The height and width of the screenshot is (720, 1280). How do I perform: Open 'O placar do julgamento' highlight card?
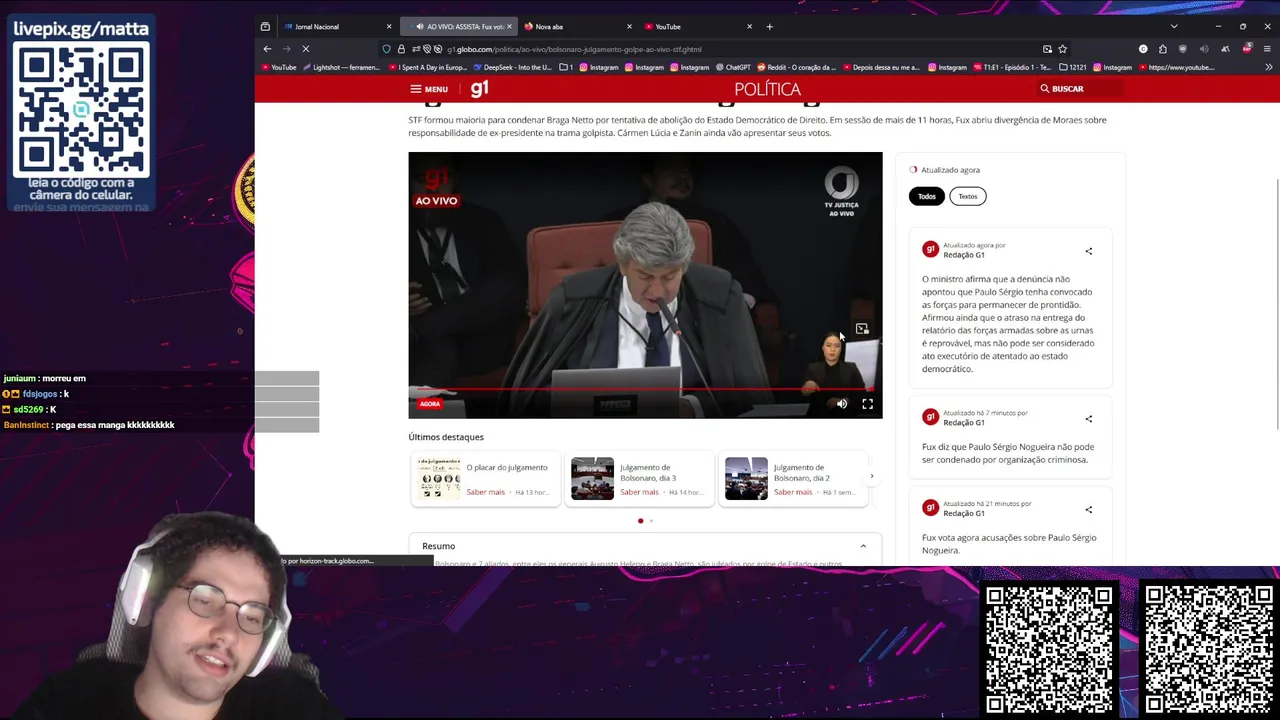(485, 479)
